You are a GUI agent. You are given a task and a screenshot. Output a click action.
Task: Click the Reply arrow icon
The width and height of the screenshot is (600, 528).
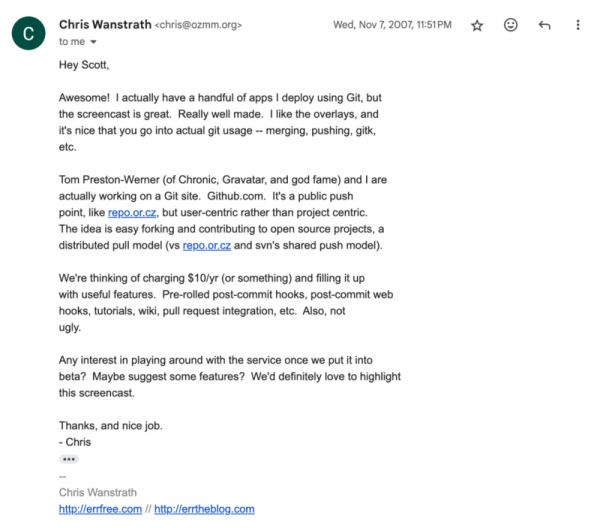click(x=544, y=25)
